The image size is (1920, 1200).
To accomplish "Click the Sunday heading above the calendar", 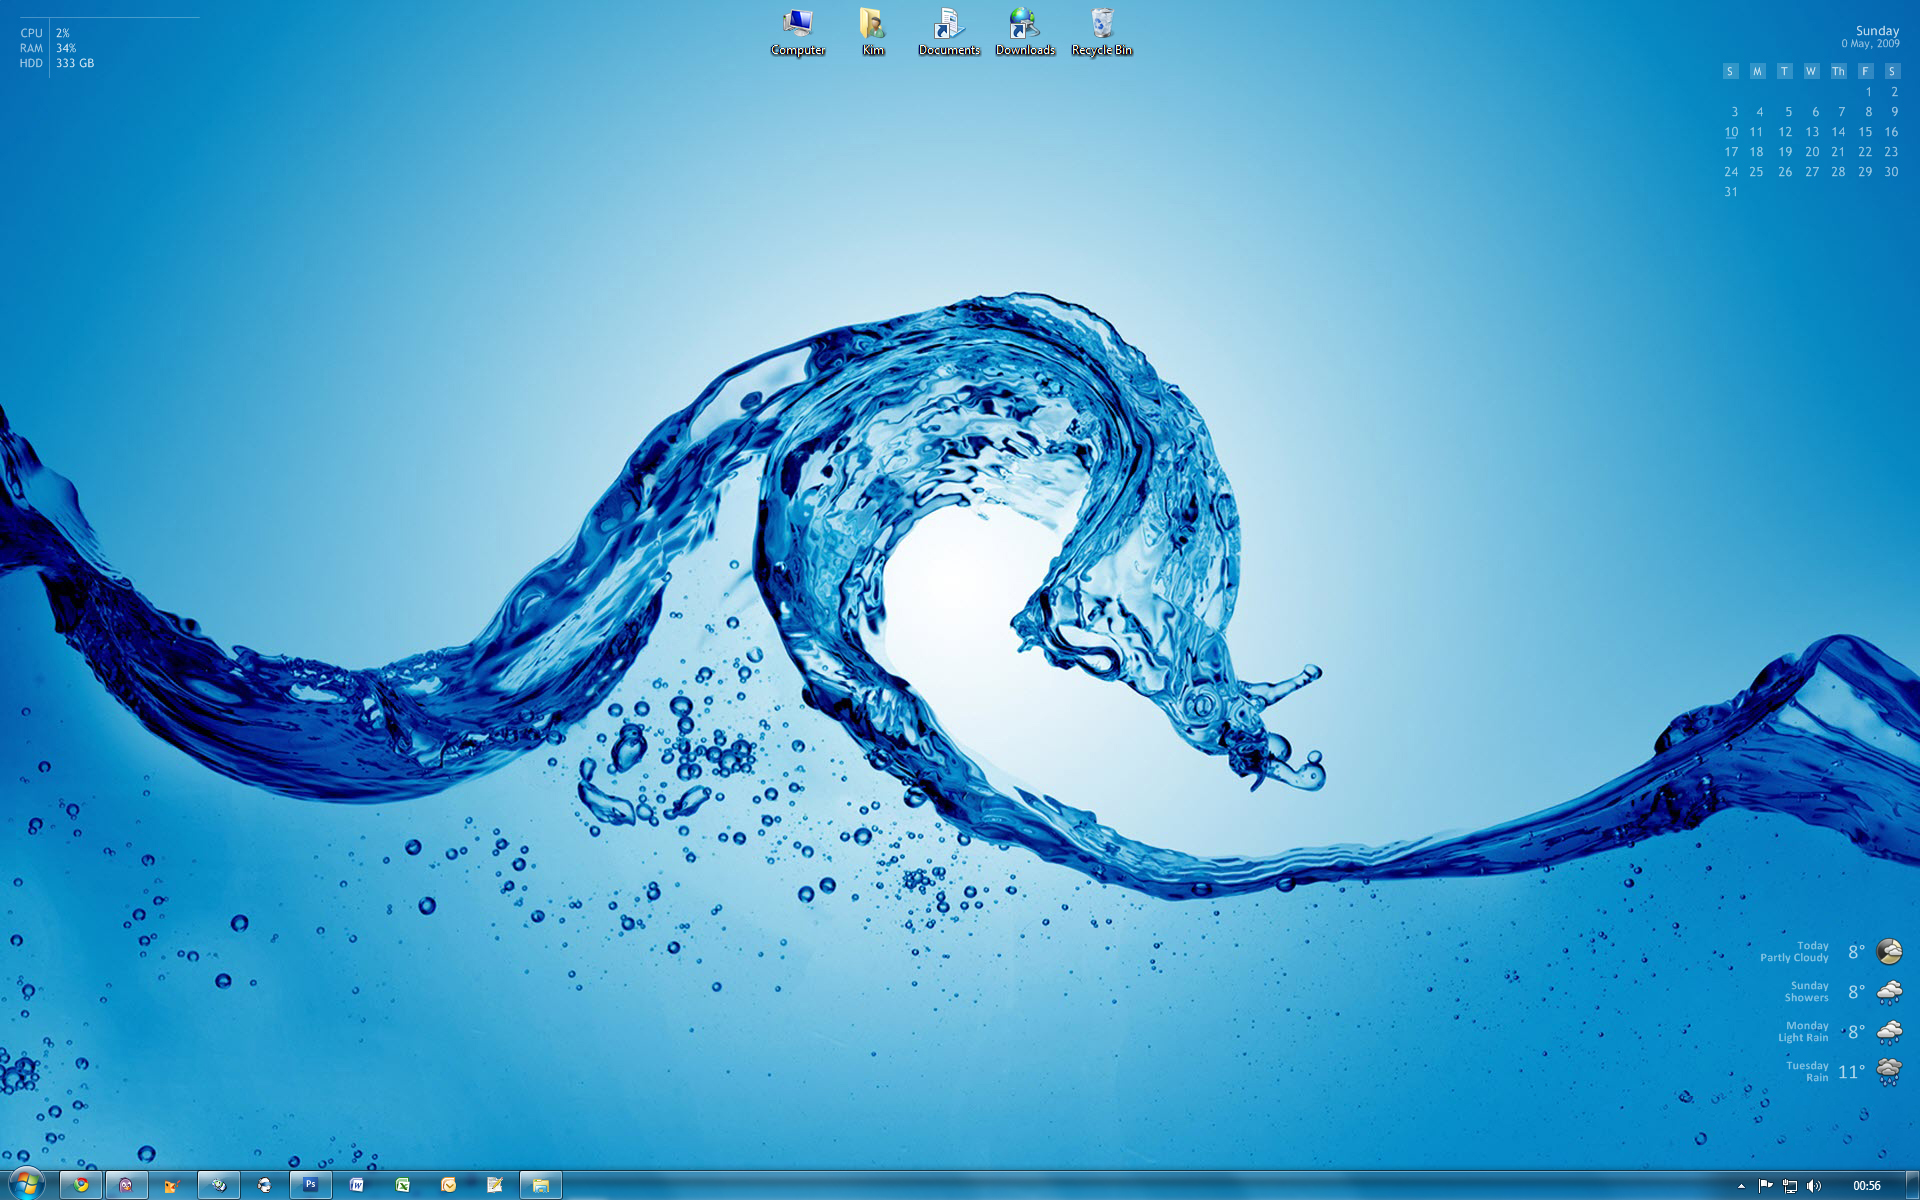I will point(1877,31).
